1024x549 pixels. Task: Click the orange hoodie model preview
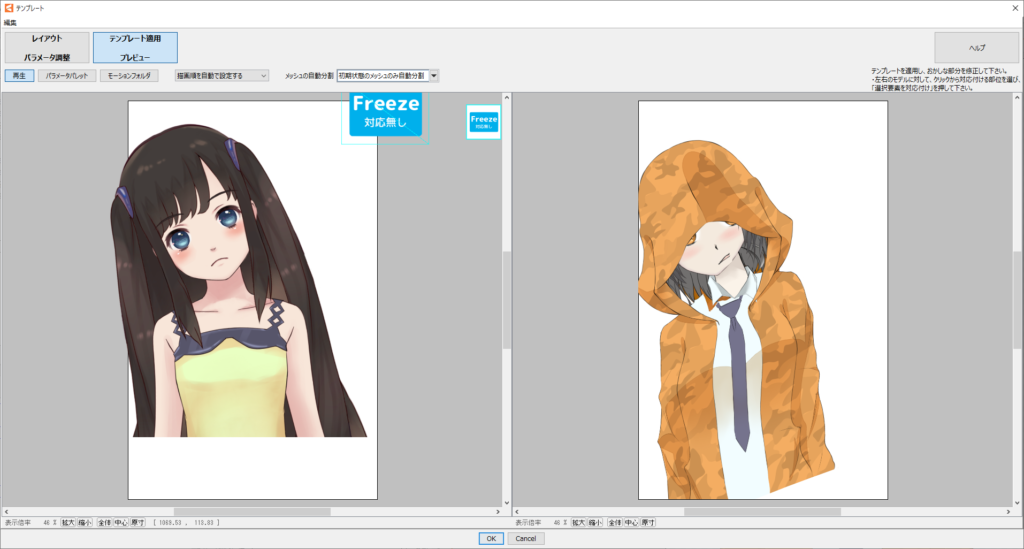(x=735, y=320)
